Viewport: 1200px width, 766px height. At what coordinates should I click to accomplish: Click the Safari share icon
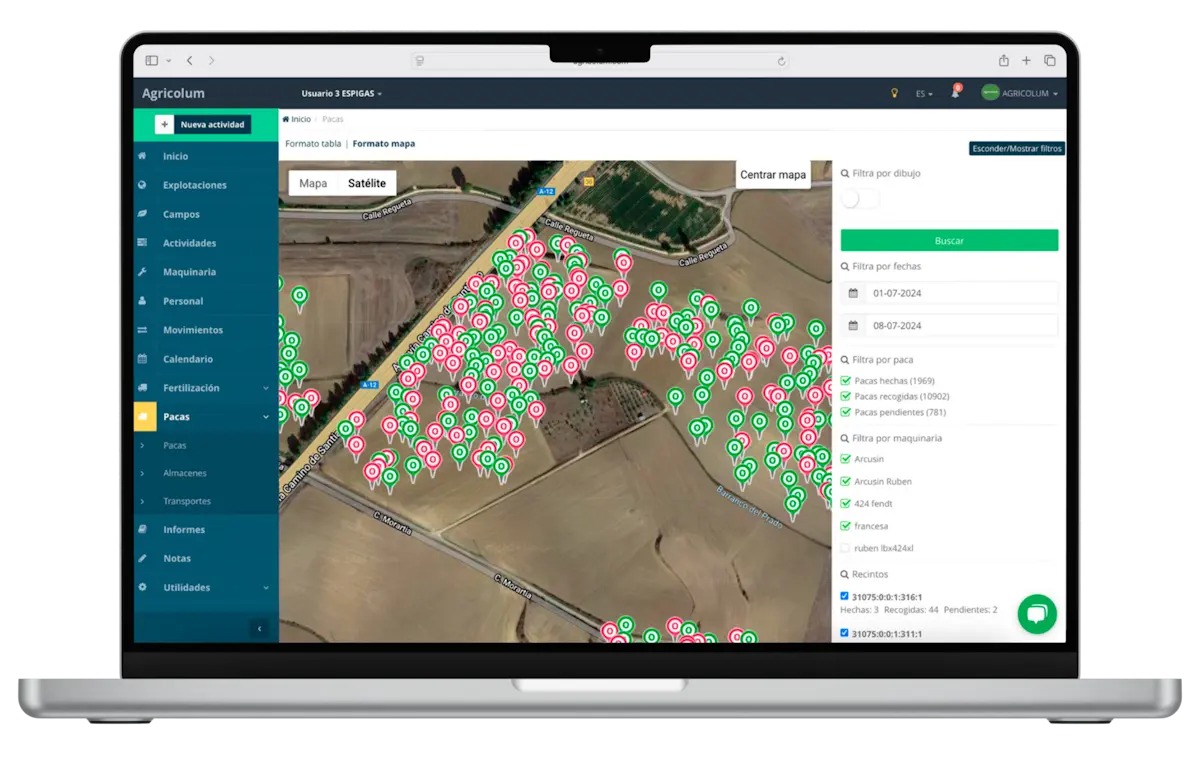1003,61
